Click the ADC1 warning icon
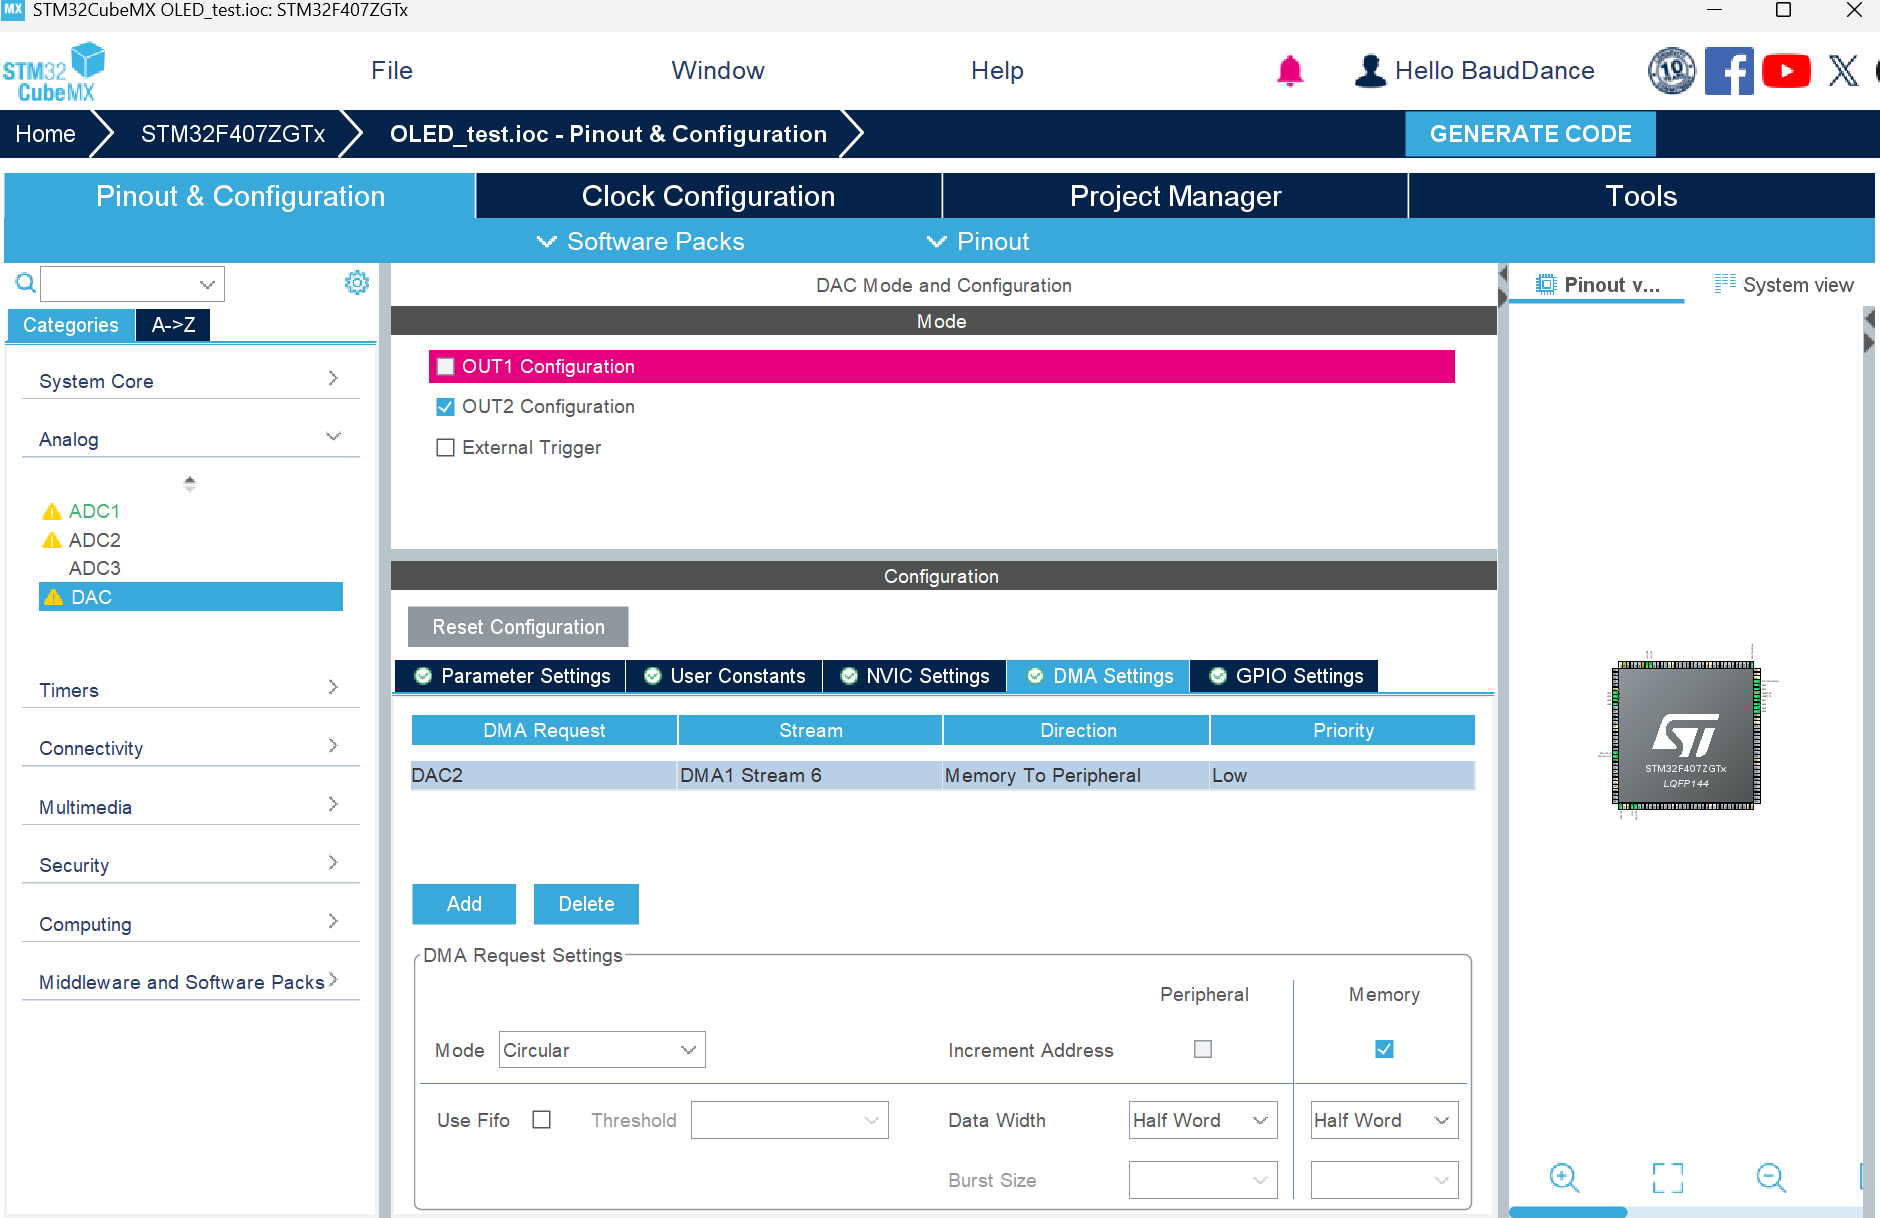This screenshot has width=1880, height=1218. point(52,512)
